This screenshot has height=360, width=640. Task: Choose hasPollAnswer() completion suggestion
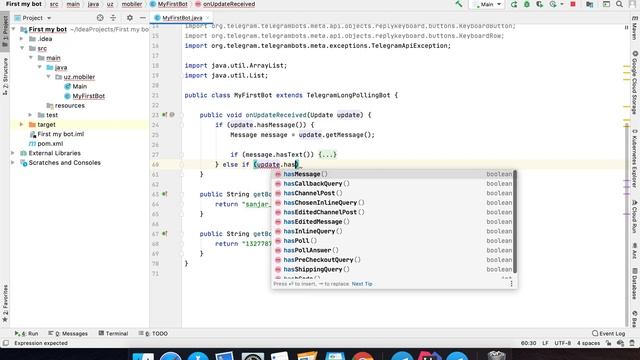393,250
